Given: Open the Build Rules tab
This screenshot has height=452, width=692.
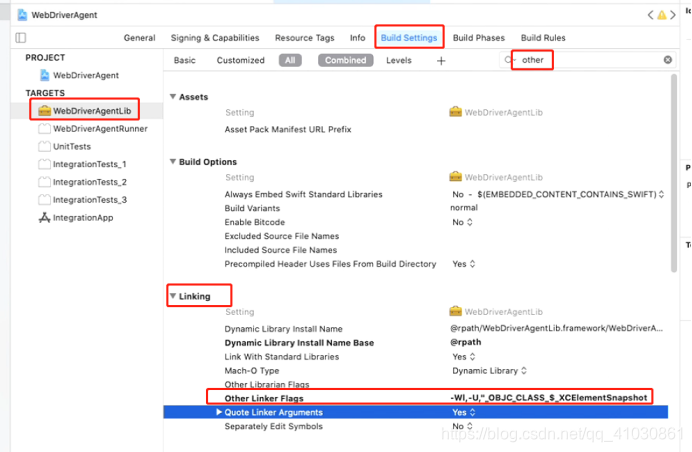Looking at the screenshot, I should [x=543, y=38].
